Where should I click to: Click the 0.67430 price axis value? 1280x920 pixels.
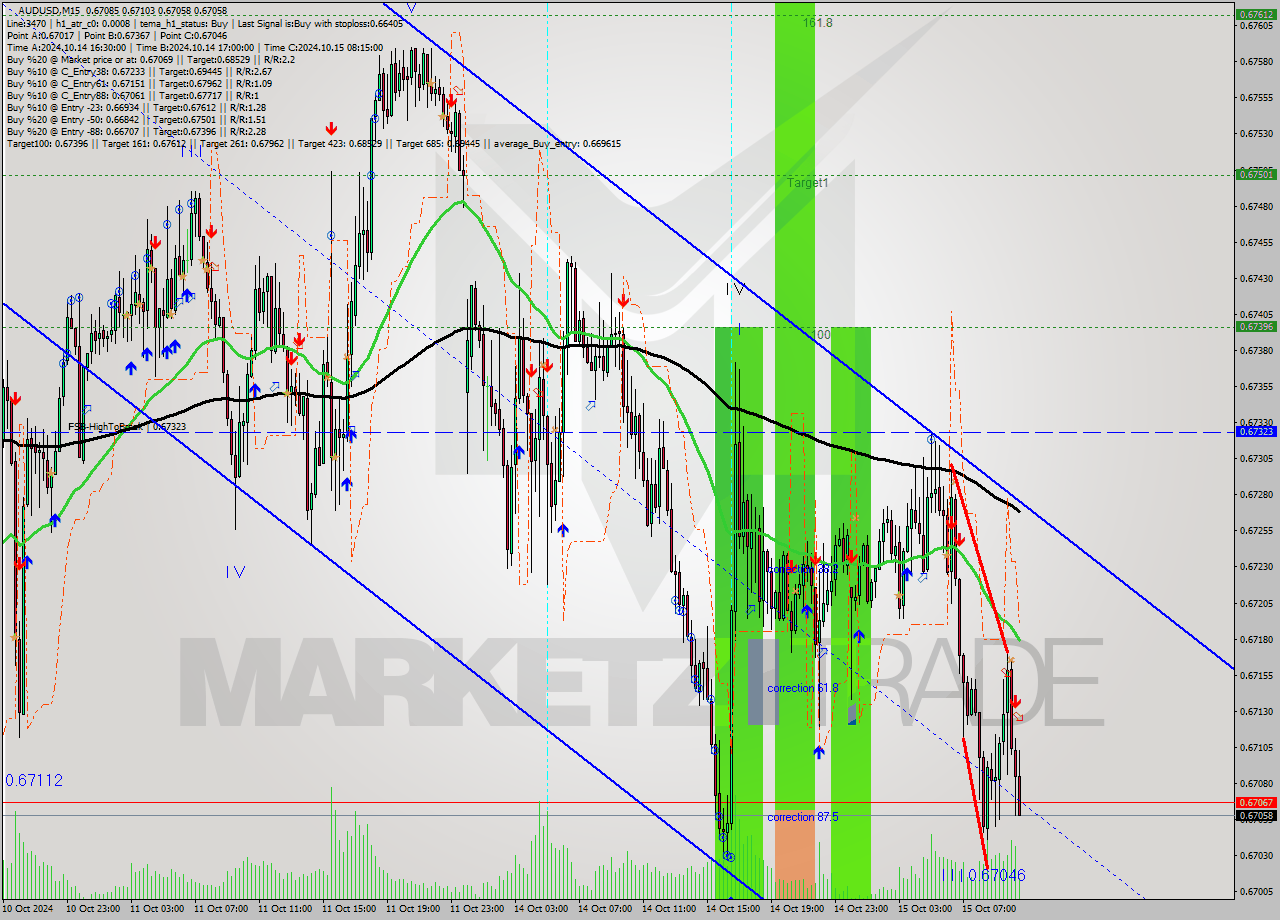point(1256,278)
